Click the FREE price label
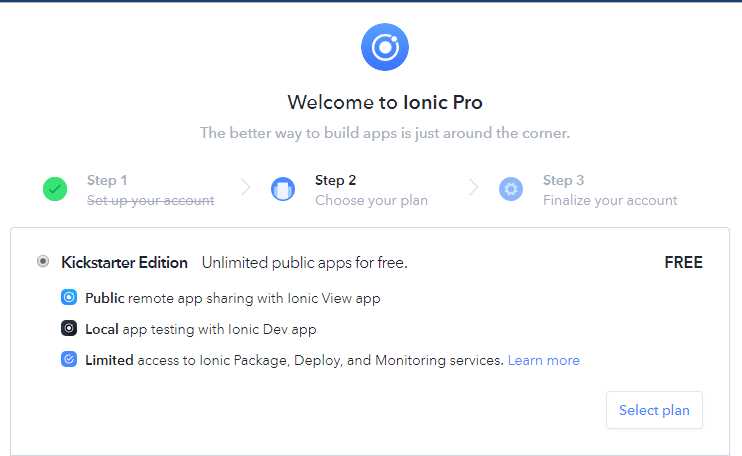Screen dimensions: 742x456 pos(683,263)
